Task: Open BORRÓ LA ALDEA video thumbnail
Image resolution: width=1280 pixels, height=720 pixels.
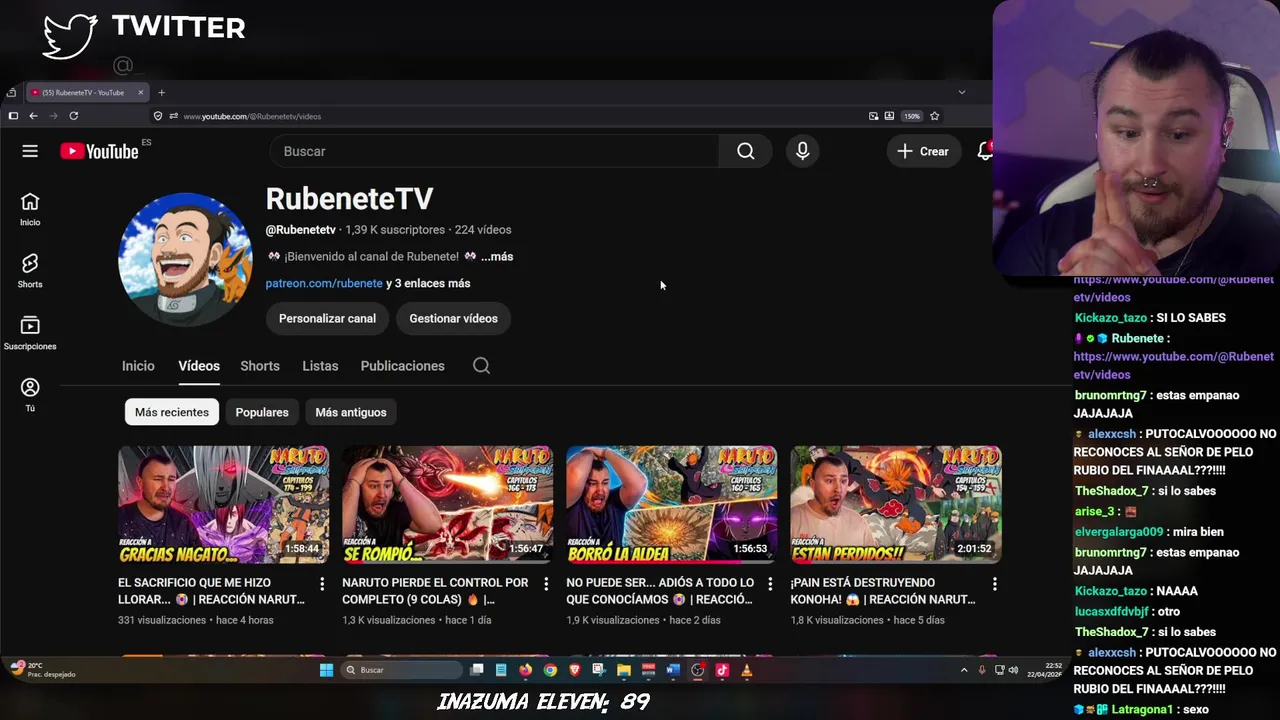Action: coord(671,505)
